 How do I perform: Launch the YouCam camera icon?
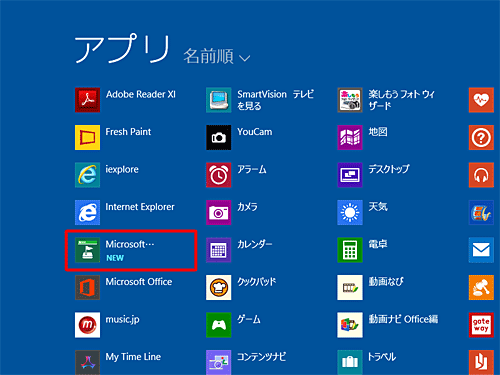coord(219,137)
